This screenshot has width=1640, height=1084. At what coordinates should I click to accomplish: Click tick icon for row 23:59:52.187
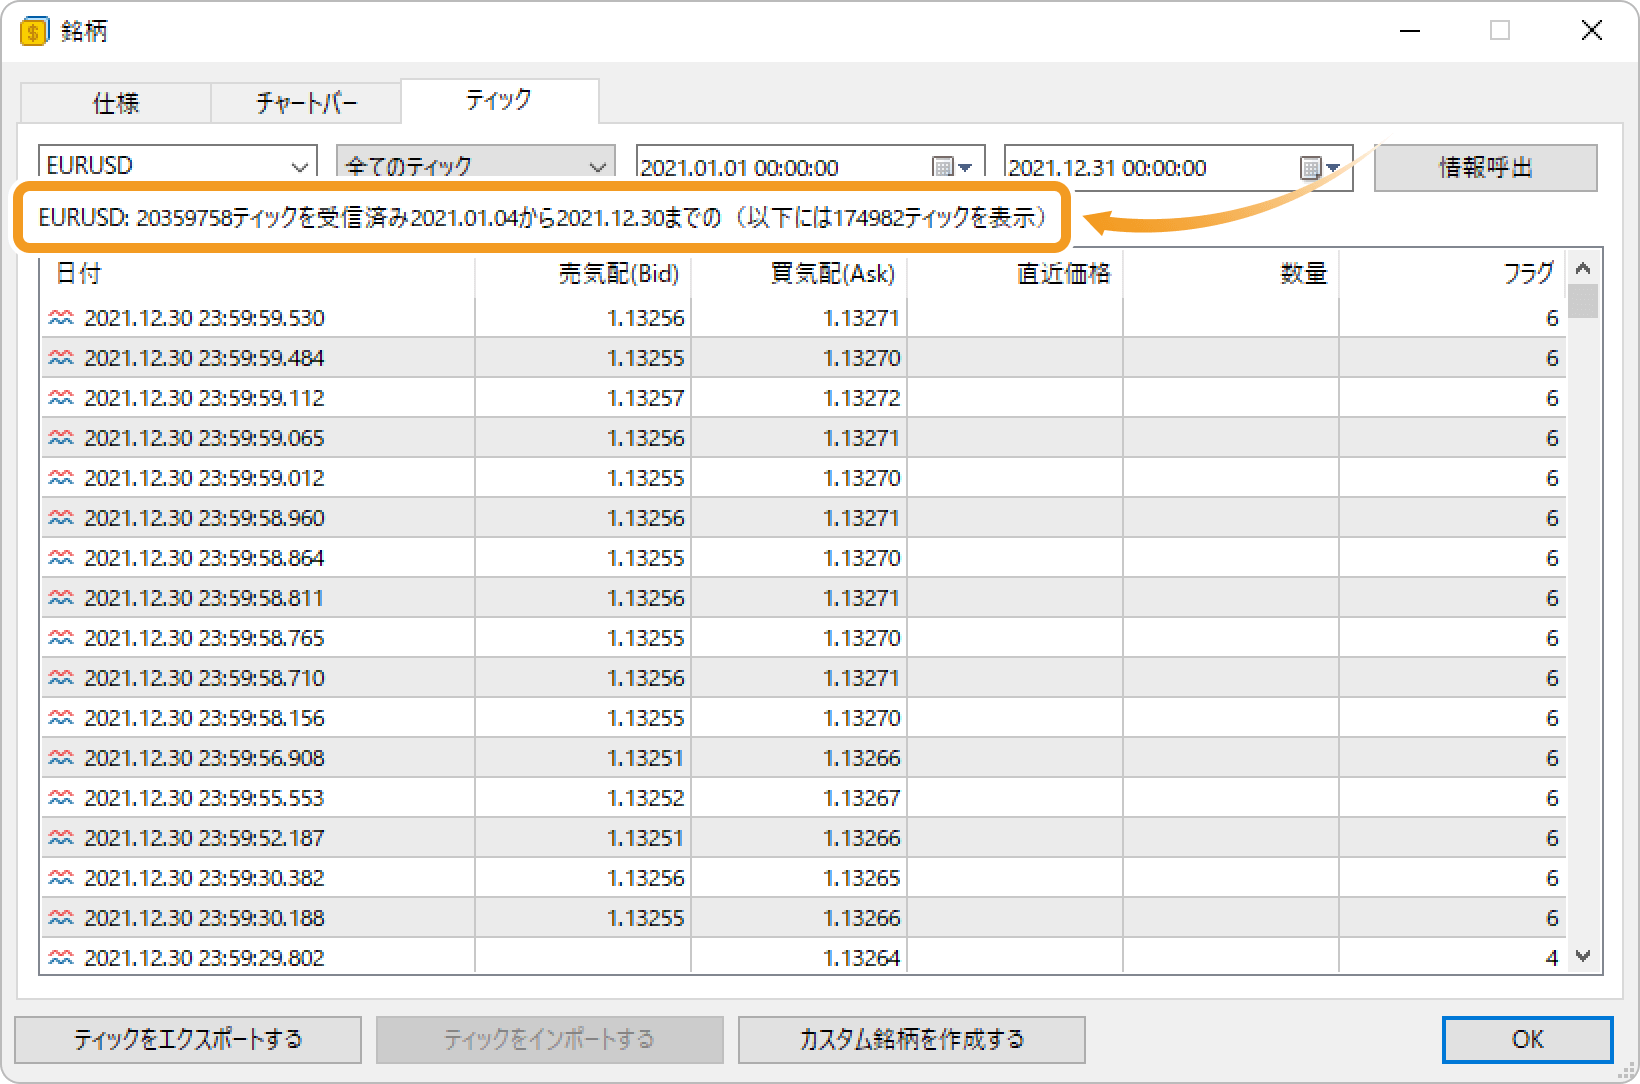61,838
